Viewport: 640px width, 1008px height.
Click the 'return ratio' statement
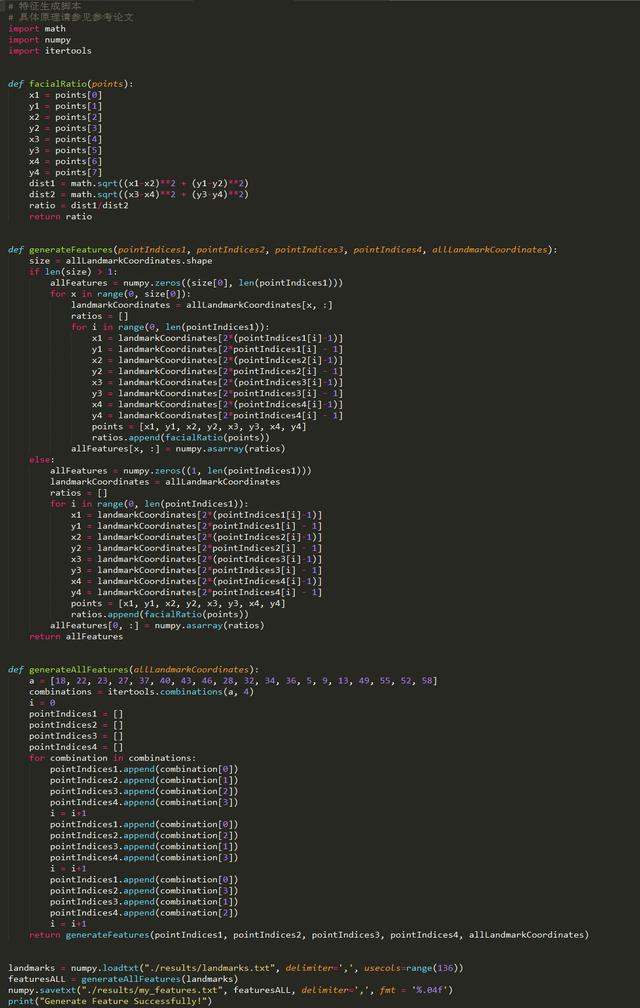pos(60,217)
